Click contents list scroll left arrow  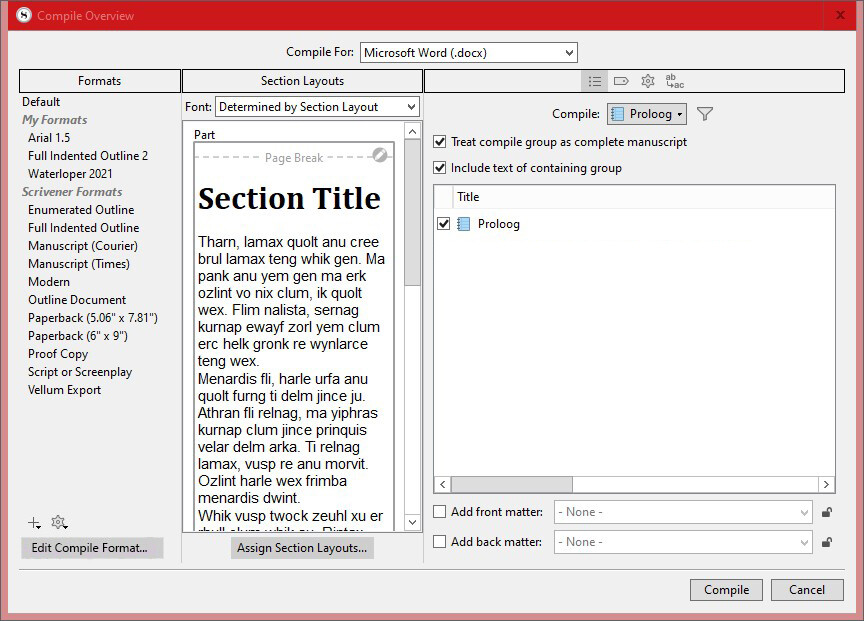(x=442, y=484)
